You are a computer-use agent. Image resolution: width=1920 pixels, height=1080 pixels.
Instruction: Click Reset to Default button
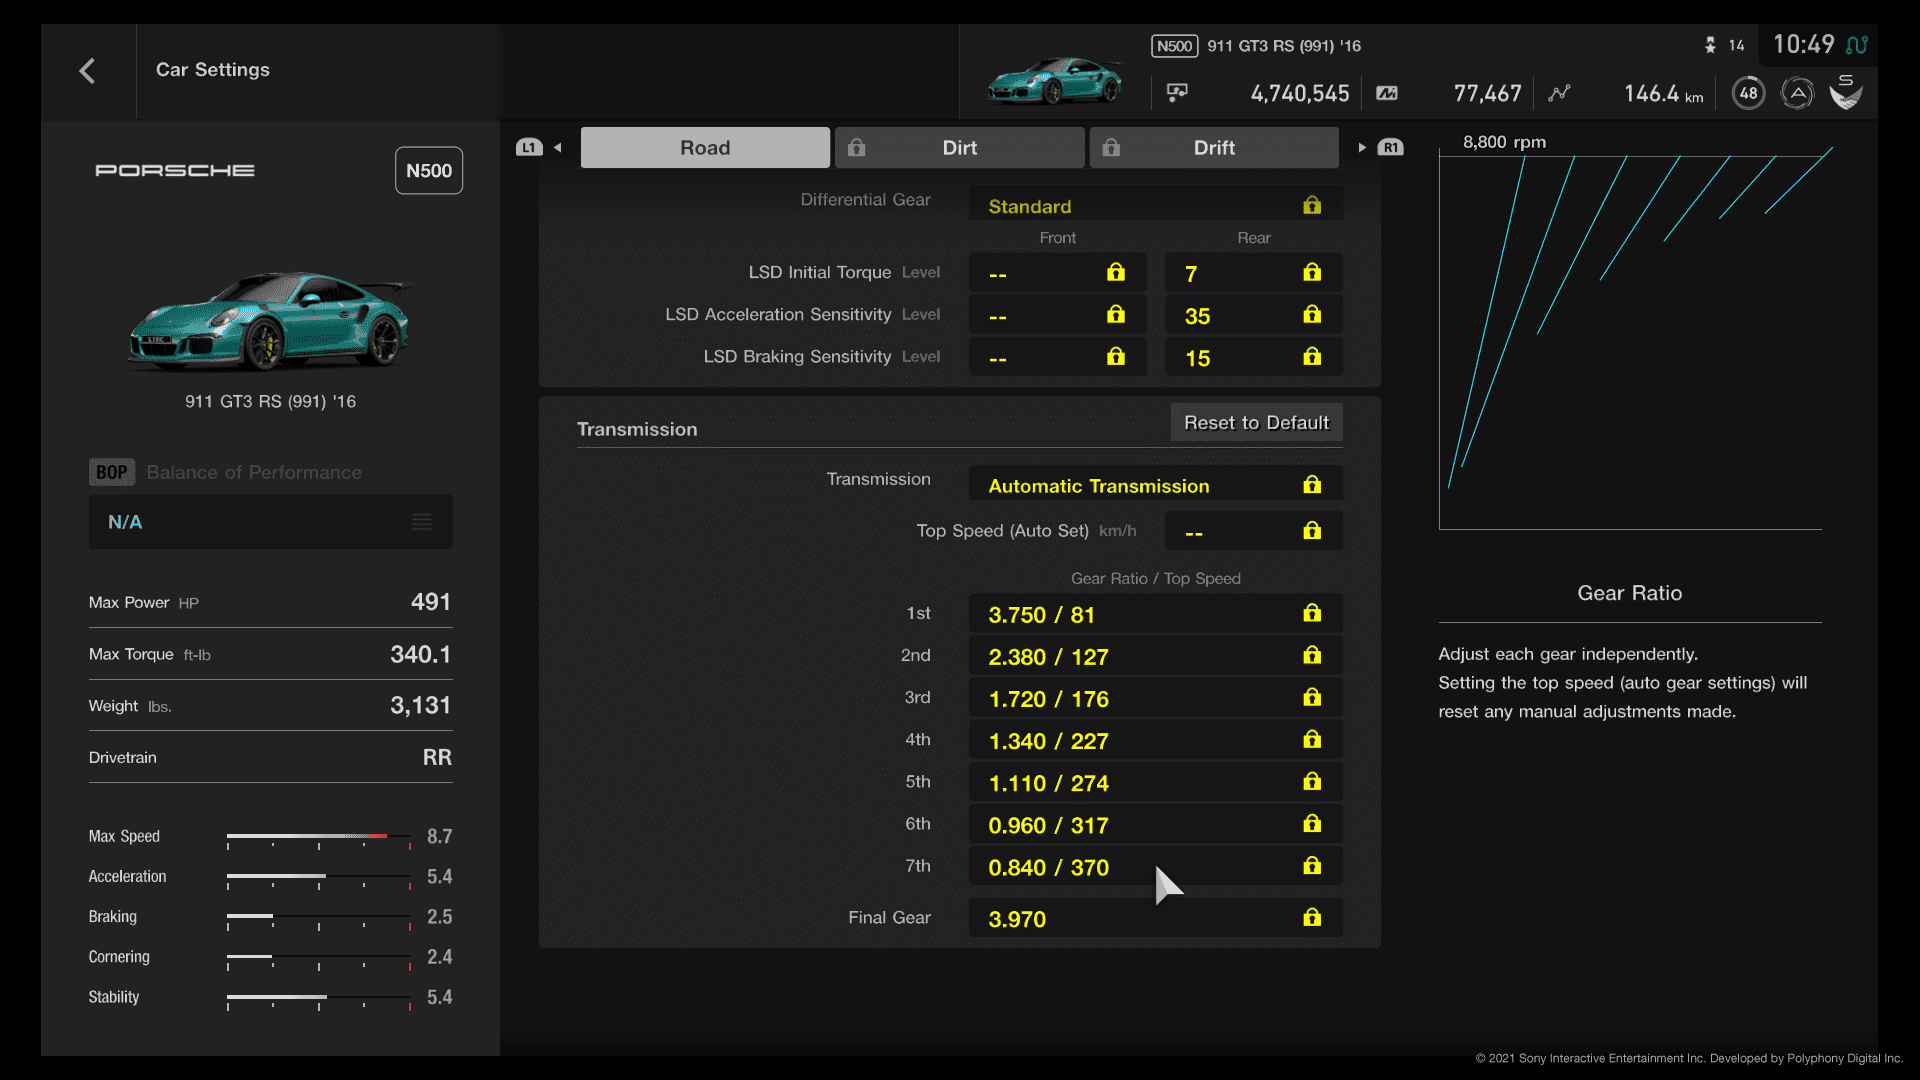[x=1257, y=422]
